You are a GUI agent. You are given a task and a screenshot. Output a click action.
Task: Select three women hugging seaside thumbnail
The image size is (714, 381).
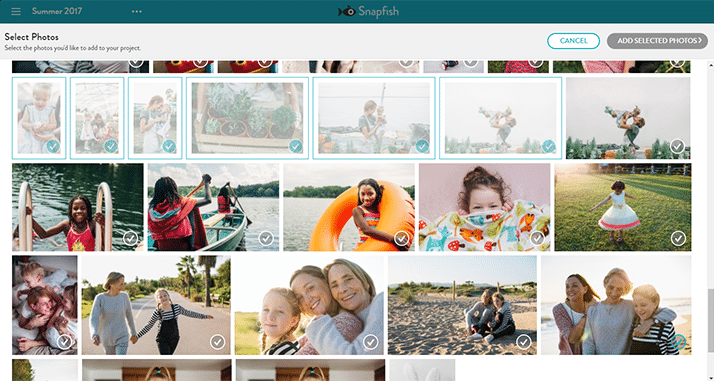(x=616, y=305)
